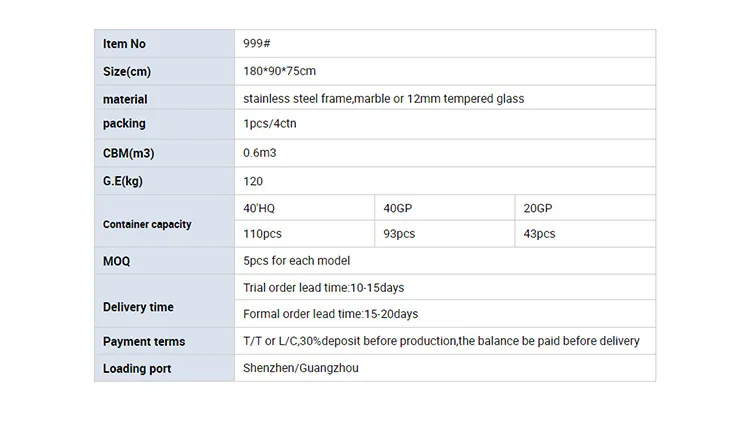Image resolution: width=750 pixels, height=421 pixels.
Task: Click the 20GP container cell
Action: click(x=537, y=208)
